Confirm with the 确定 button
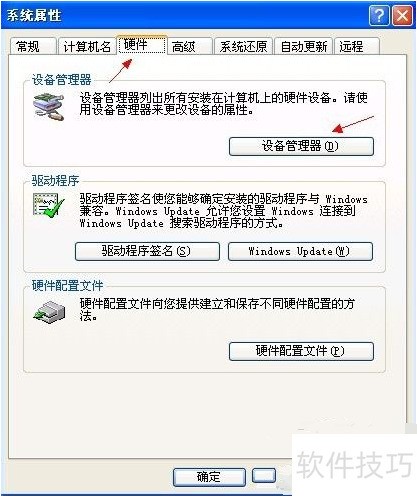The image size is (417, 496). tap(209, 477)
